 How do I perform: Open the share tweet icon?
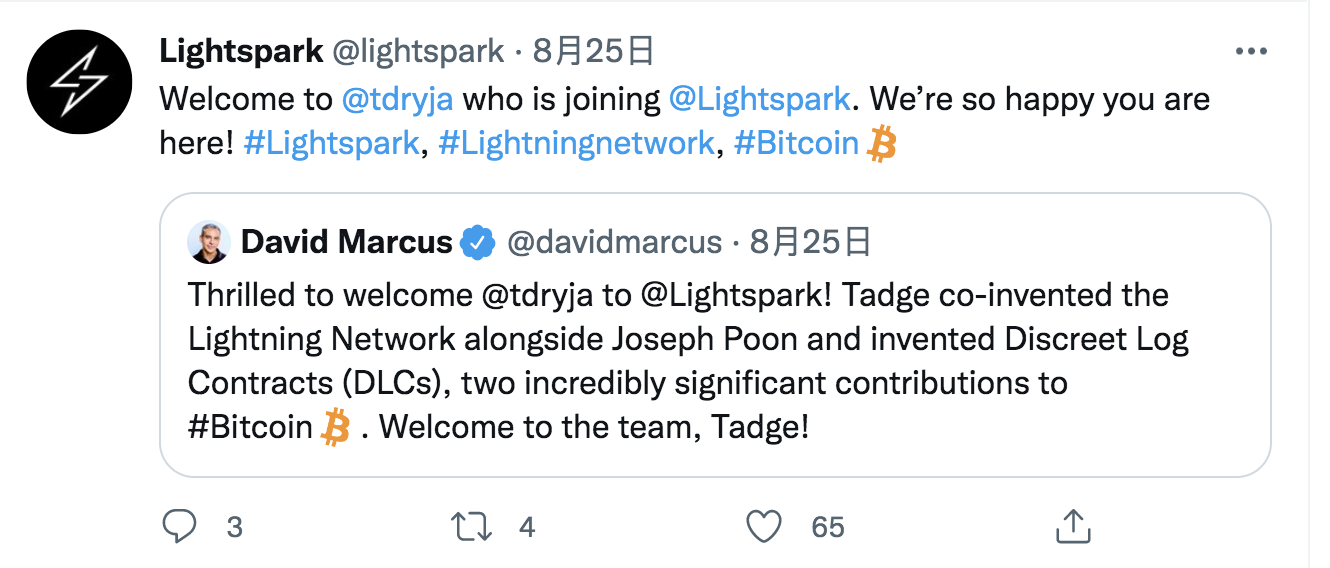coord(1071,526)
